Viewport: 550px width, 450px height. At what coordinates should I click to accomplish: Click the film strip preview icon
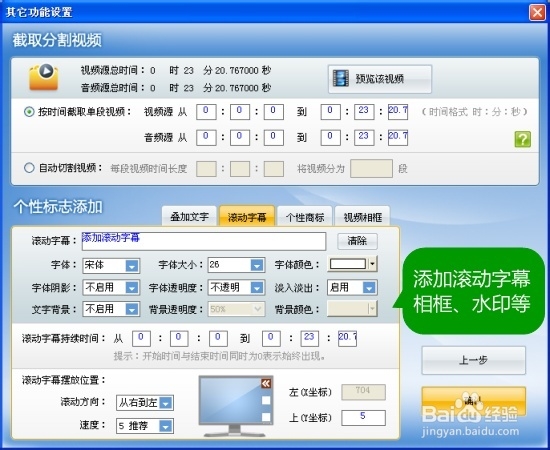pos(341,78)
